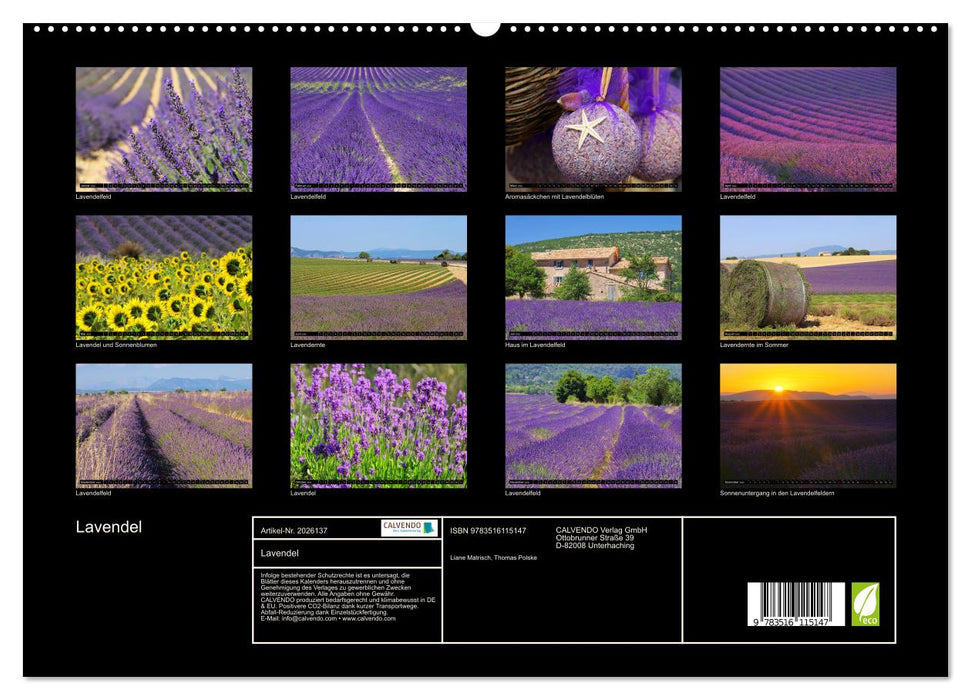This screenshot has width=971, height=700.
Task: Expand the publisher address block
Action: point(600,535)
